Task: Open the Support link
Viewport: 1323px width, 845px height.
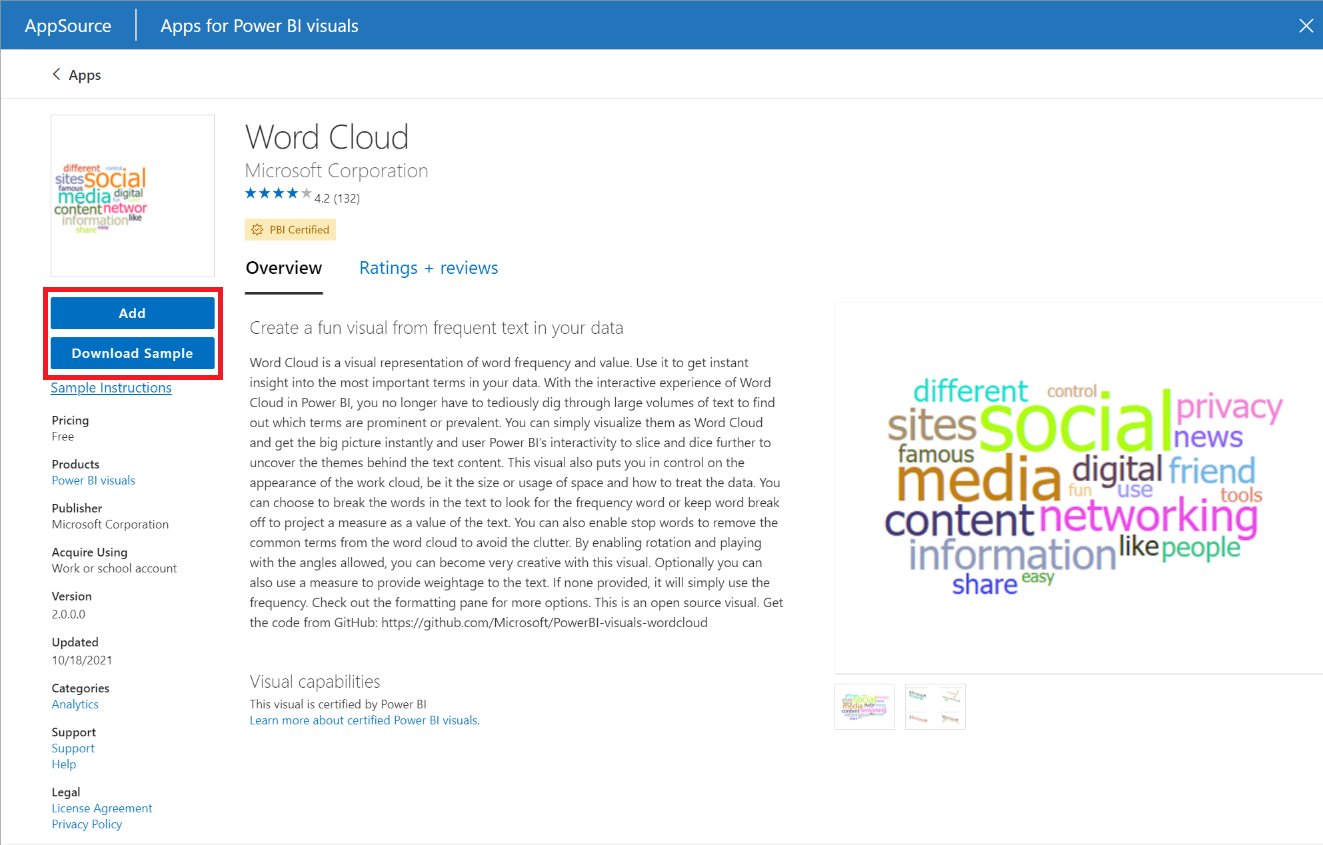Action: pos(72,747)
